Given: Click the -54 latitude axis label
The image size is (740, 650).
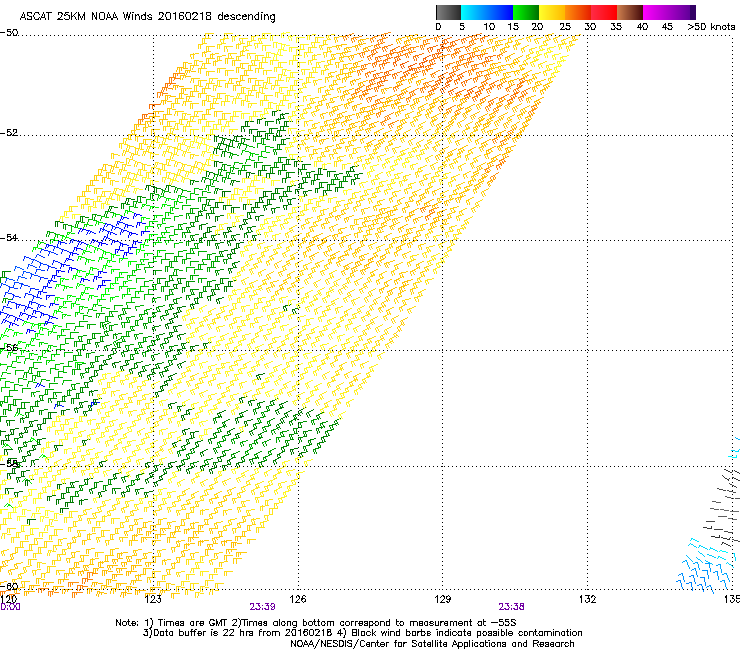Looking at the screenshot, I should [x=9, y=237].
